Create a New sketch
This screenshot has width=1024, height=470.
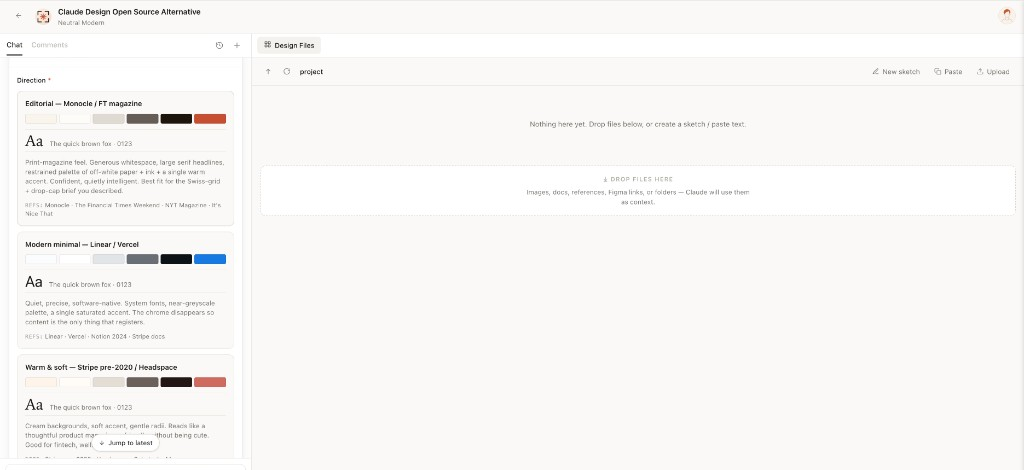tap(896, 72)
